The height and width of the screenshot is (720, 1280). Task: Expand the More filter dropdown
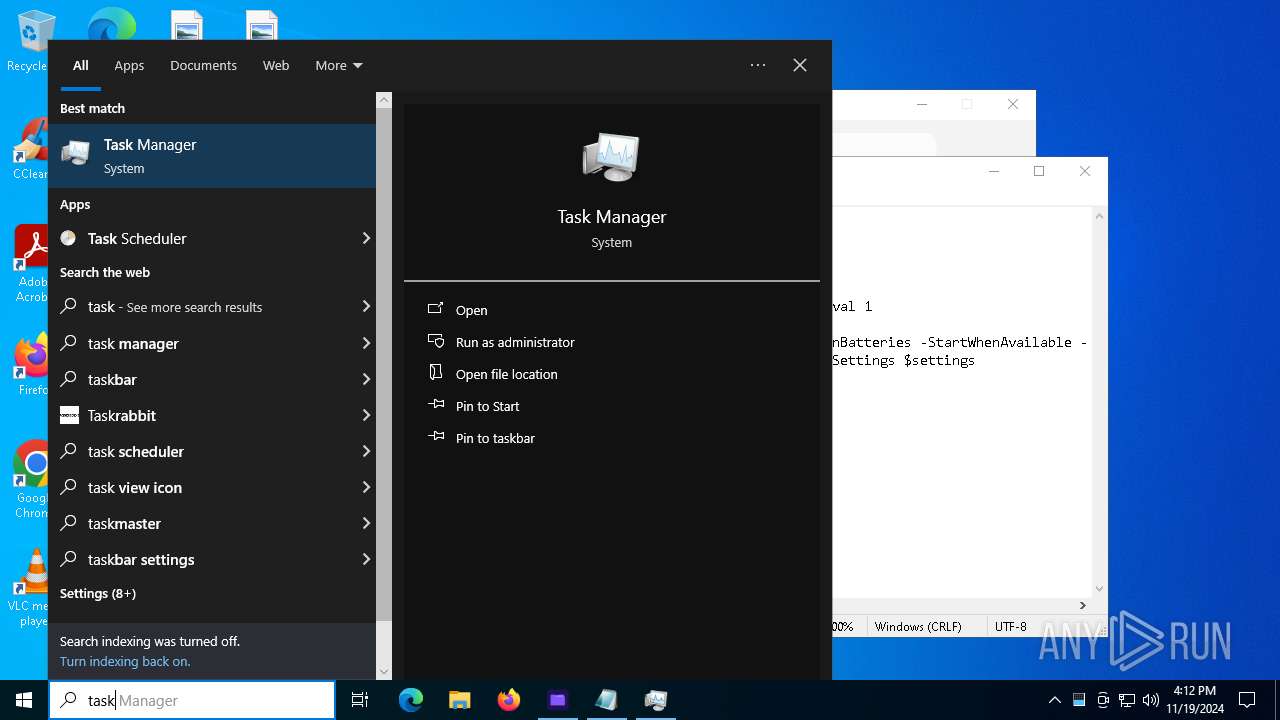point(339,65)
